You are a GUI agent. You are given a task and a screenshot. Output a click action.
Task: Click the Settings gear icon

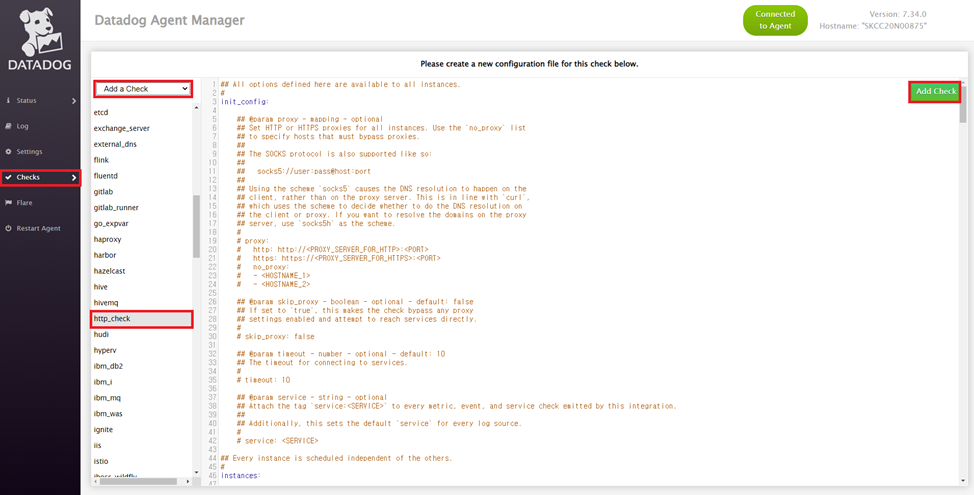point(8,152)
